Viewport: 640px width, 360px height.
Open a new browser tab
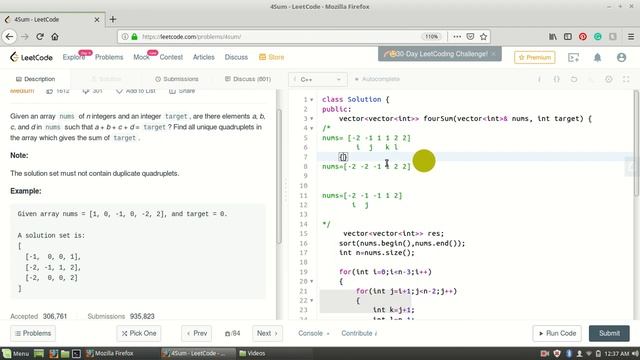pos(113,19)
